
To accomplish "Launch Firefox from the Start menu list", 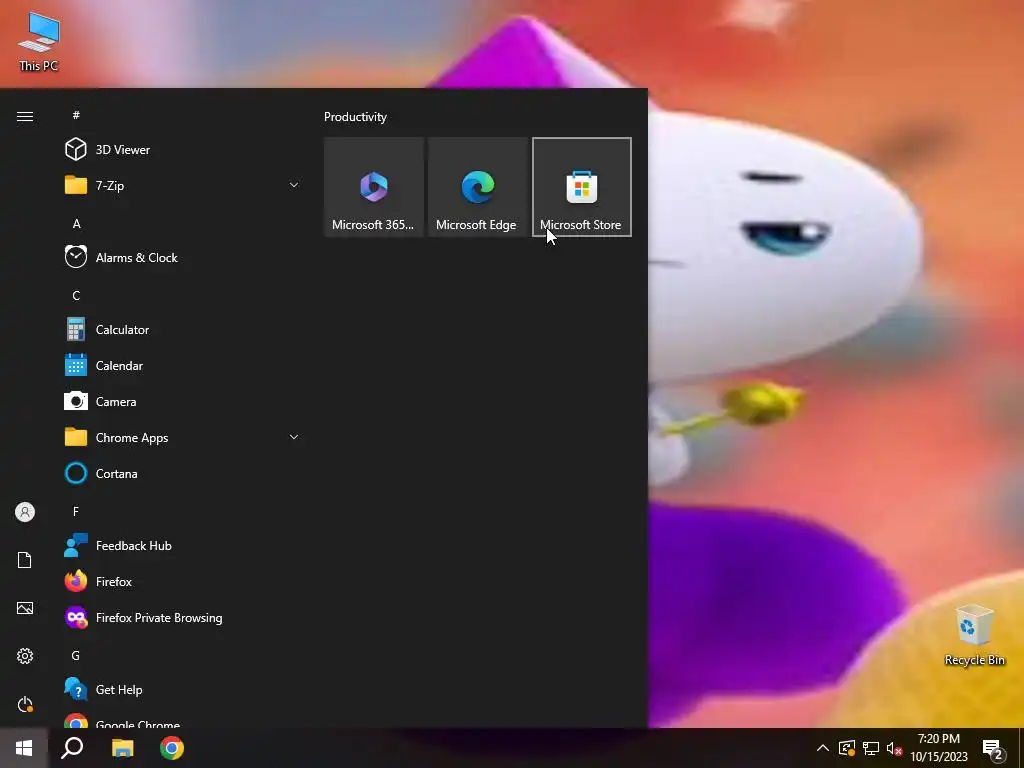I will [182, 581].
